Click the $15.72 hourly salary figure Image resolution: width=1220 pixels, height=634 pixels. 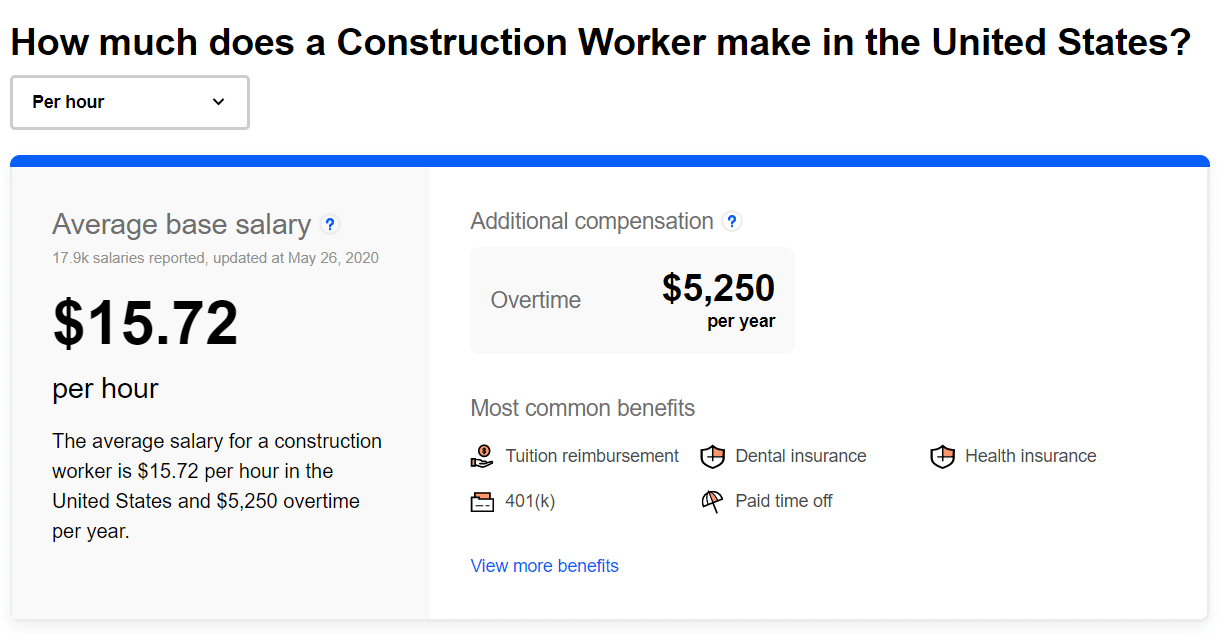pos(146,322)
